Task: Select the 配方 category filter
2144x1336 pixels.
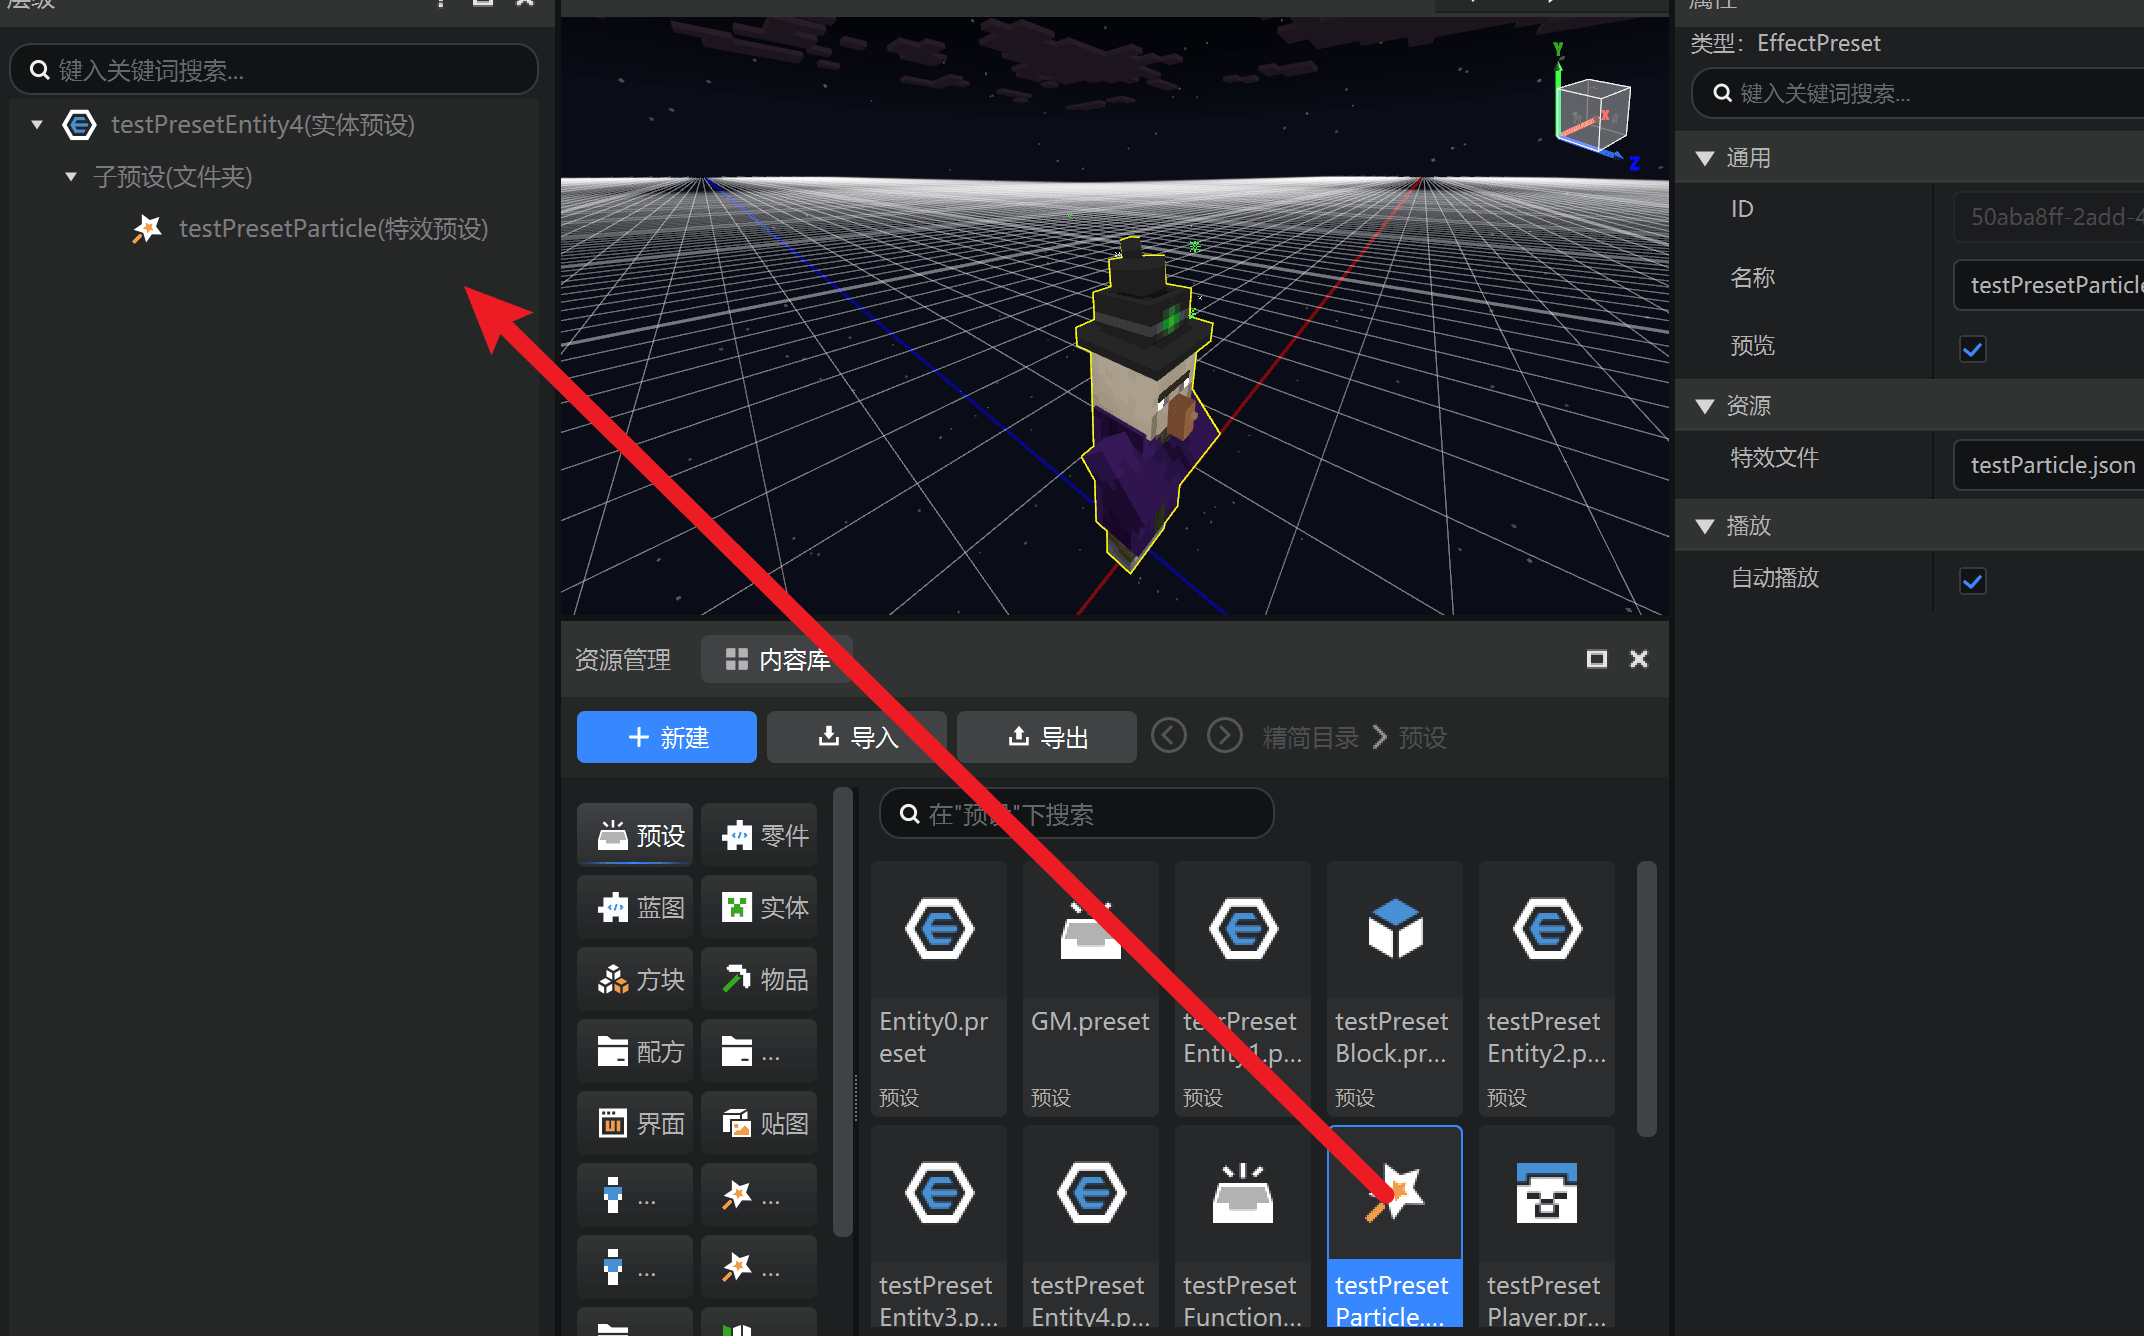Action: coord(635,1051)
